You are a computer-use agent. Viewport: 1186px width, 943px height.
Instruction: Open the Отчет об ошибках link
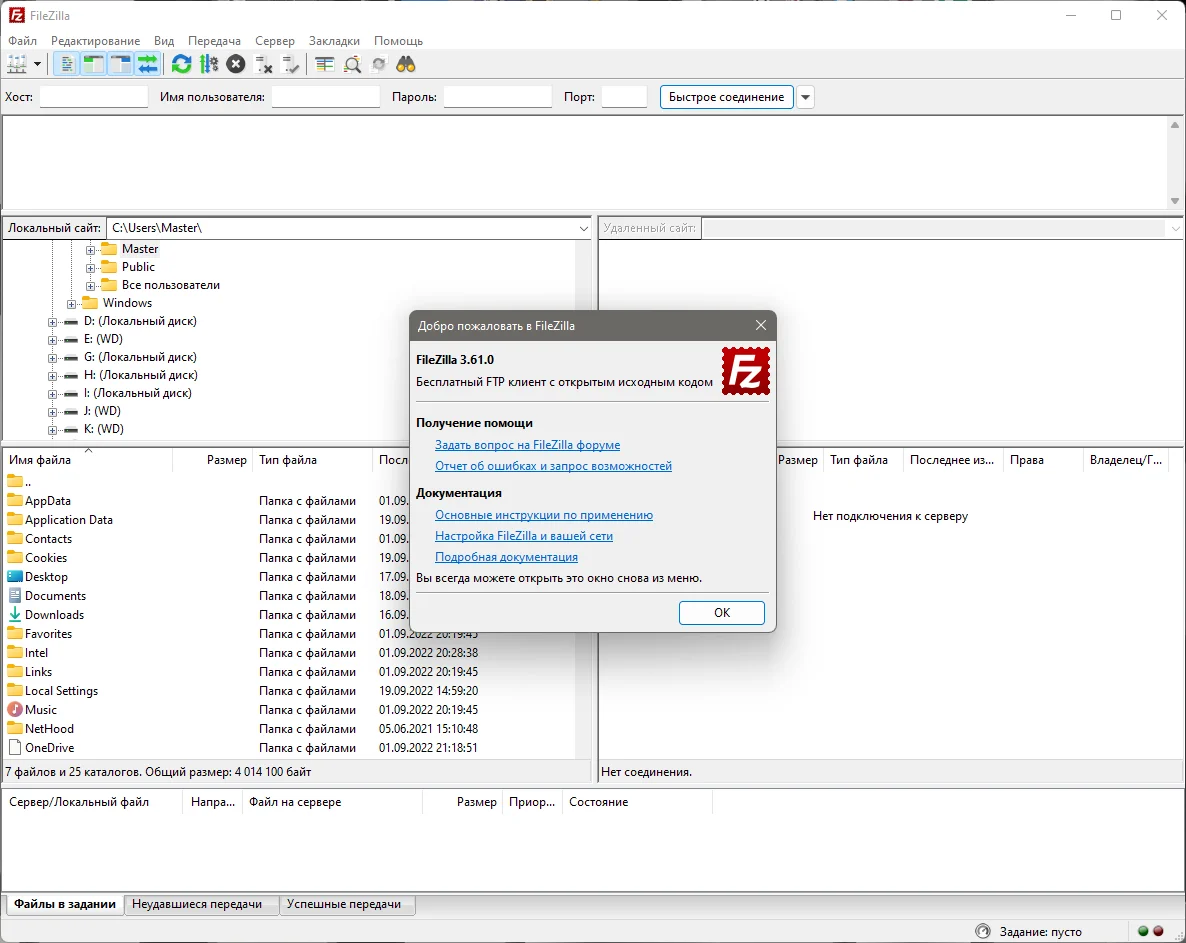[x=553, y=466]
